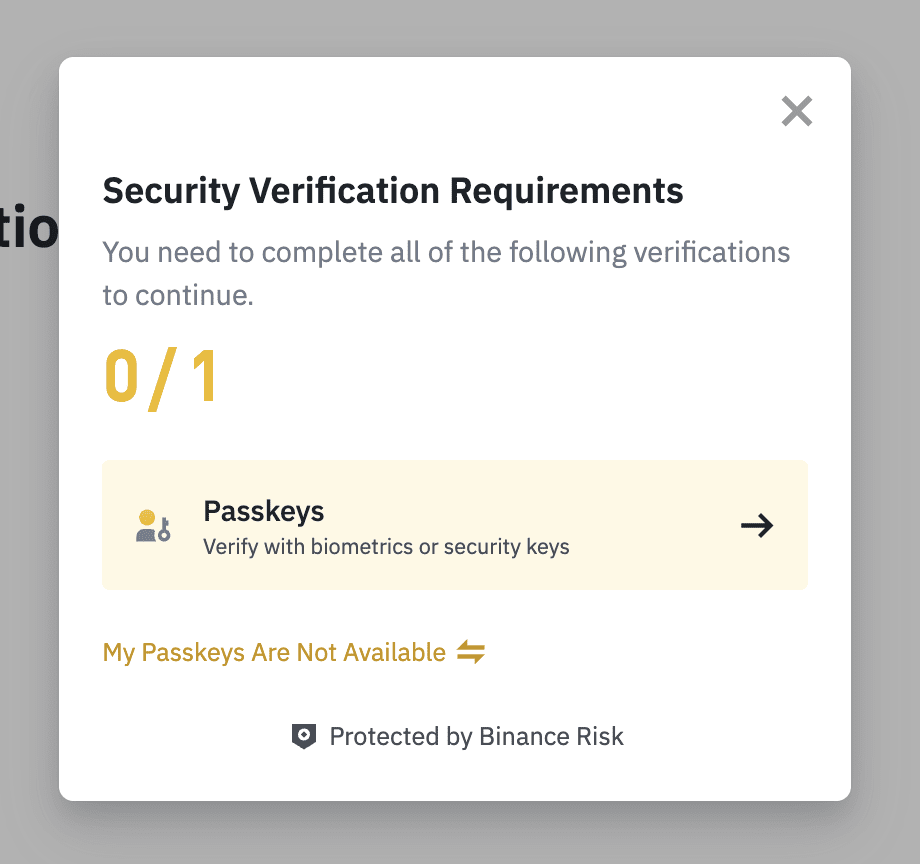This screenshot has width=920, height=864.
Task: Click the 'Security Verification Requirements' heading
Action: click(x=393, y=190)
